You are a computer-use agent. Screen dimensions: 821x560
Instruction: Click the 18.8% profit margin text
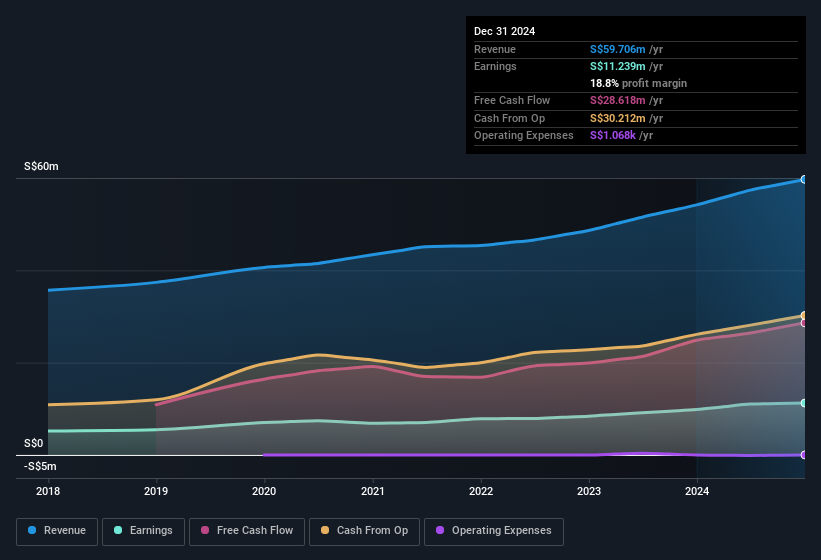638,83
